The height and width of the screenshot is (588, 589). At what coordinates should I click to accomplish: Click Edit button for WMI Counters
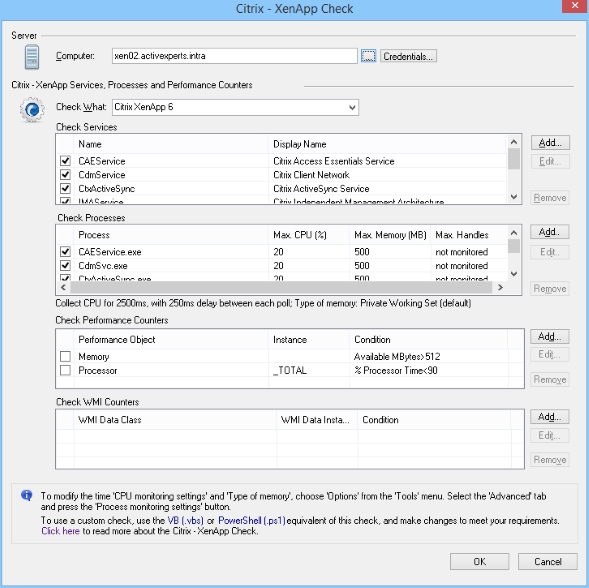[x=550, y=435]
